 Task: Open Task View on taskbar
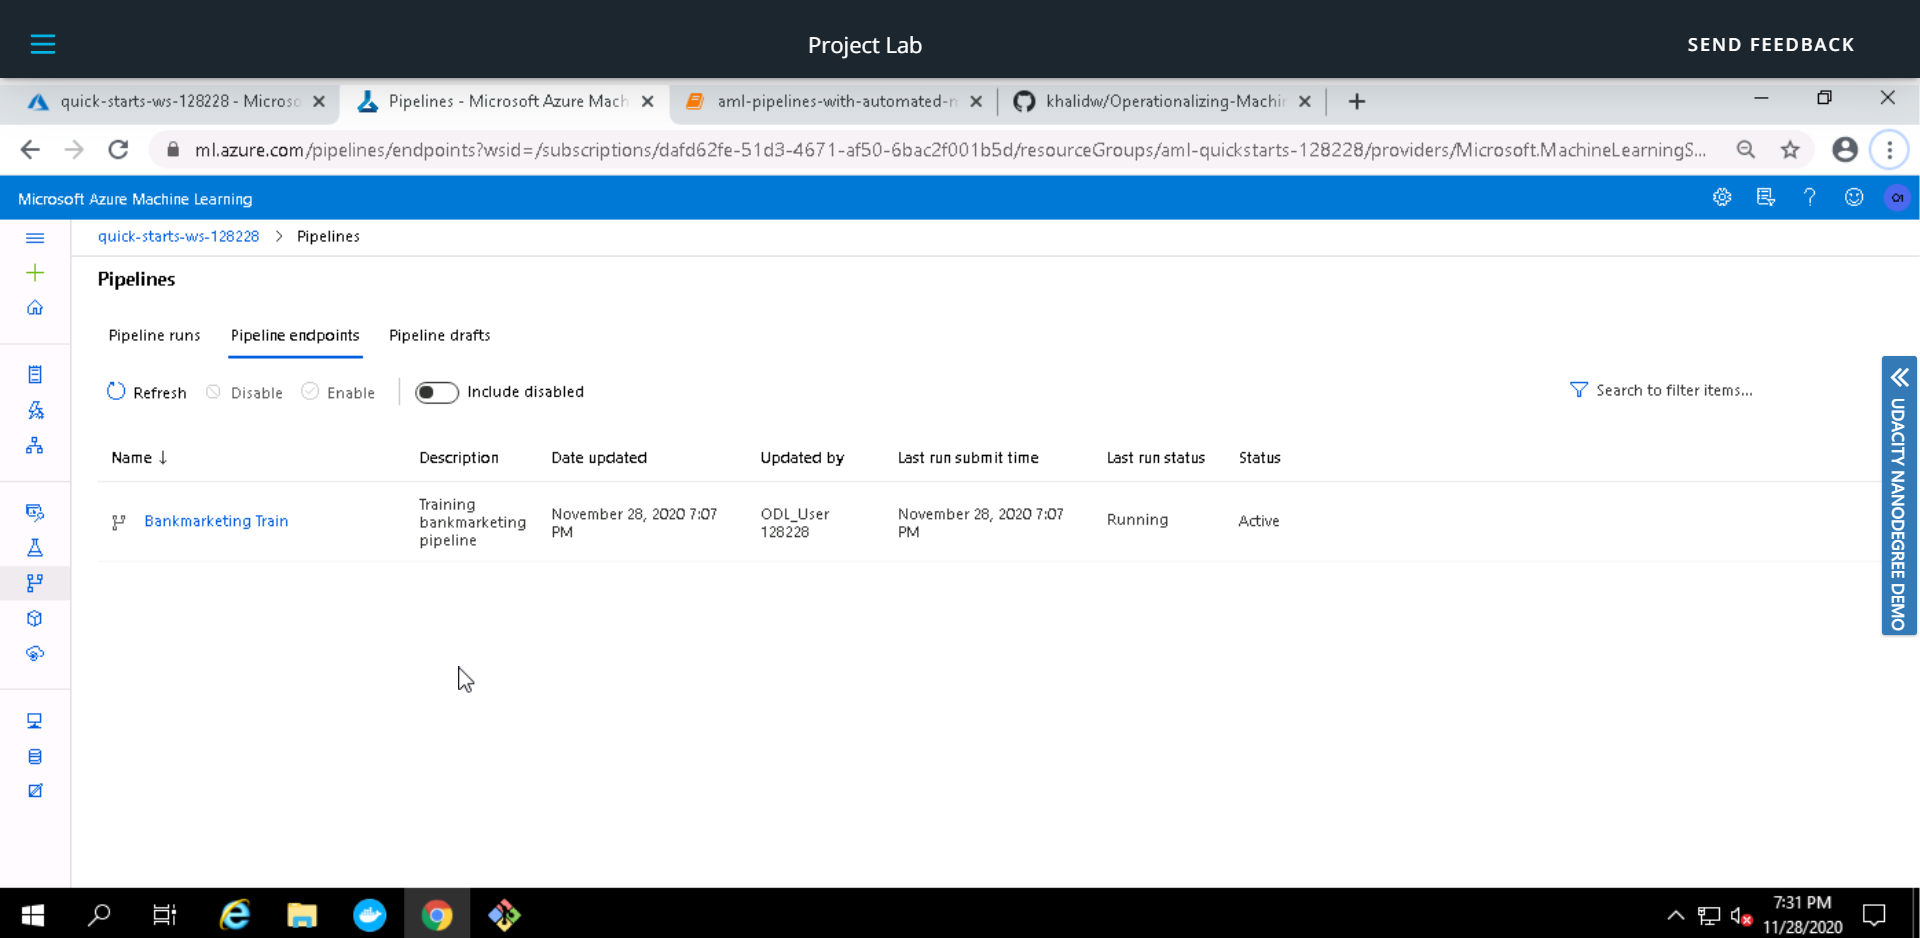click(164, 915)
